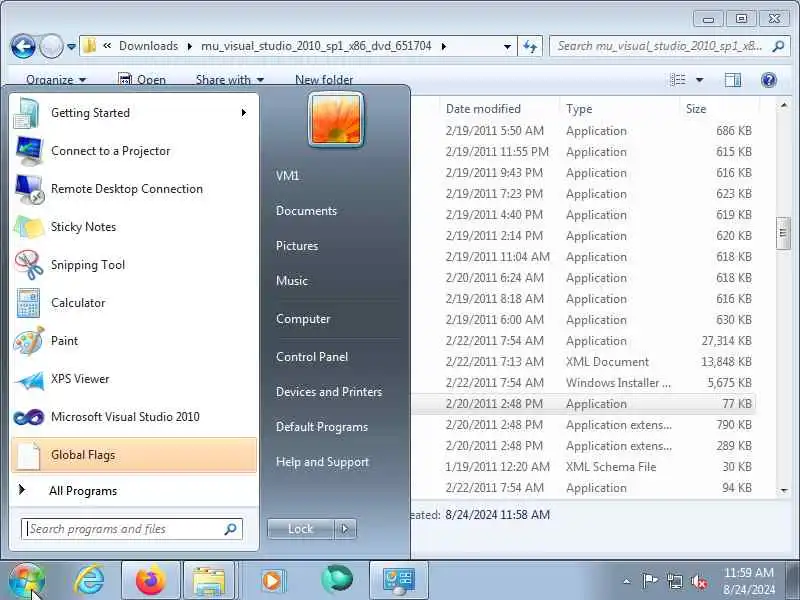Open Remote Desktop Connection

pyautogui.click(x=134, y=189)
